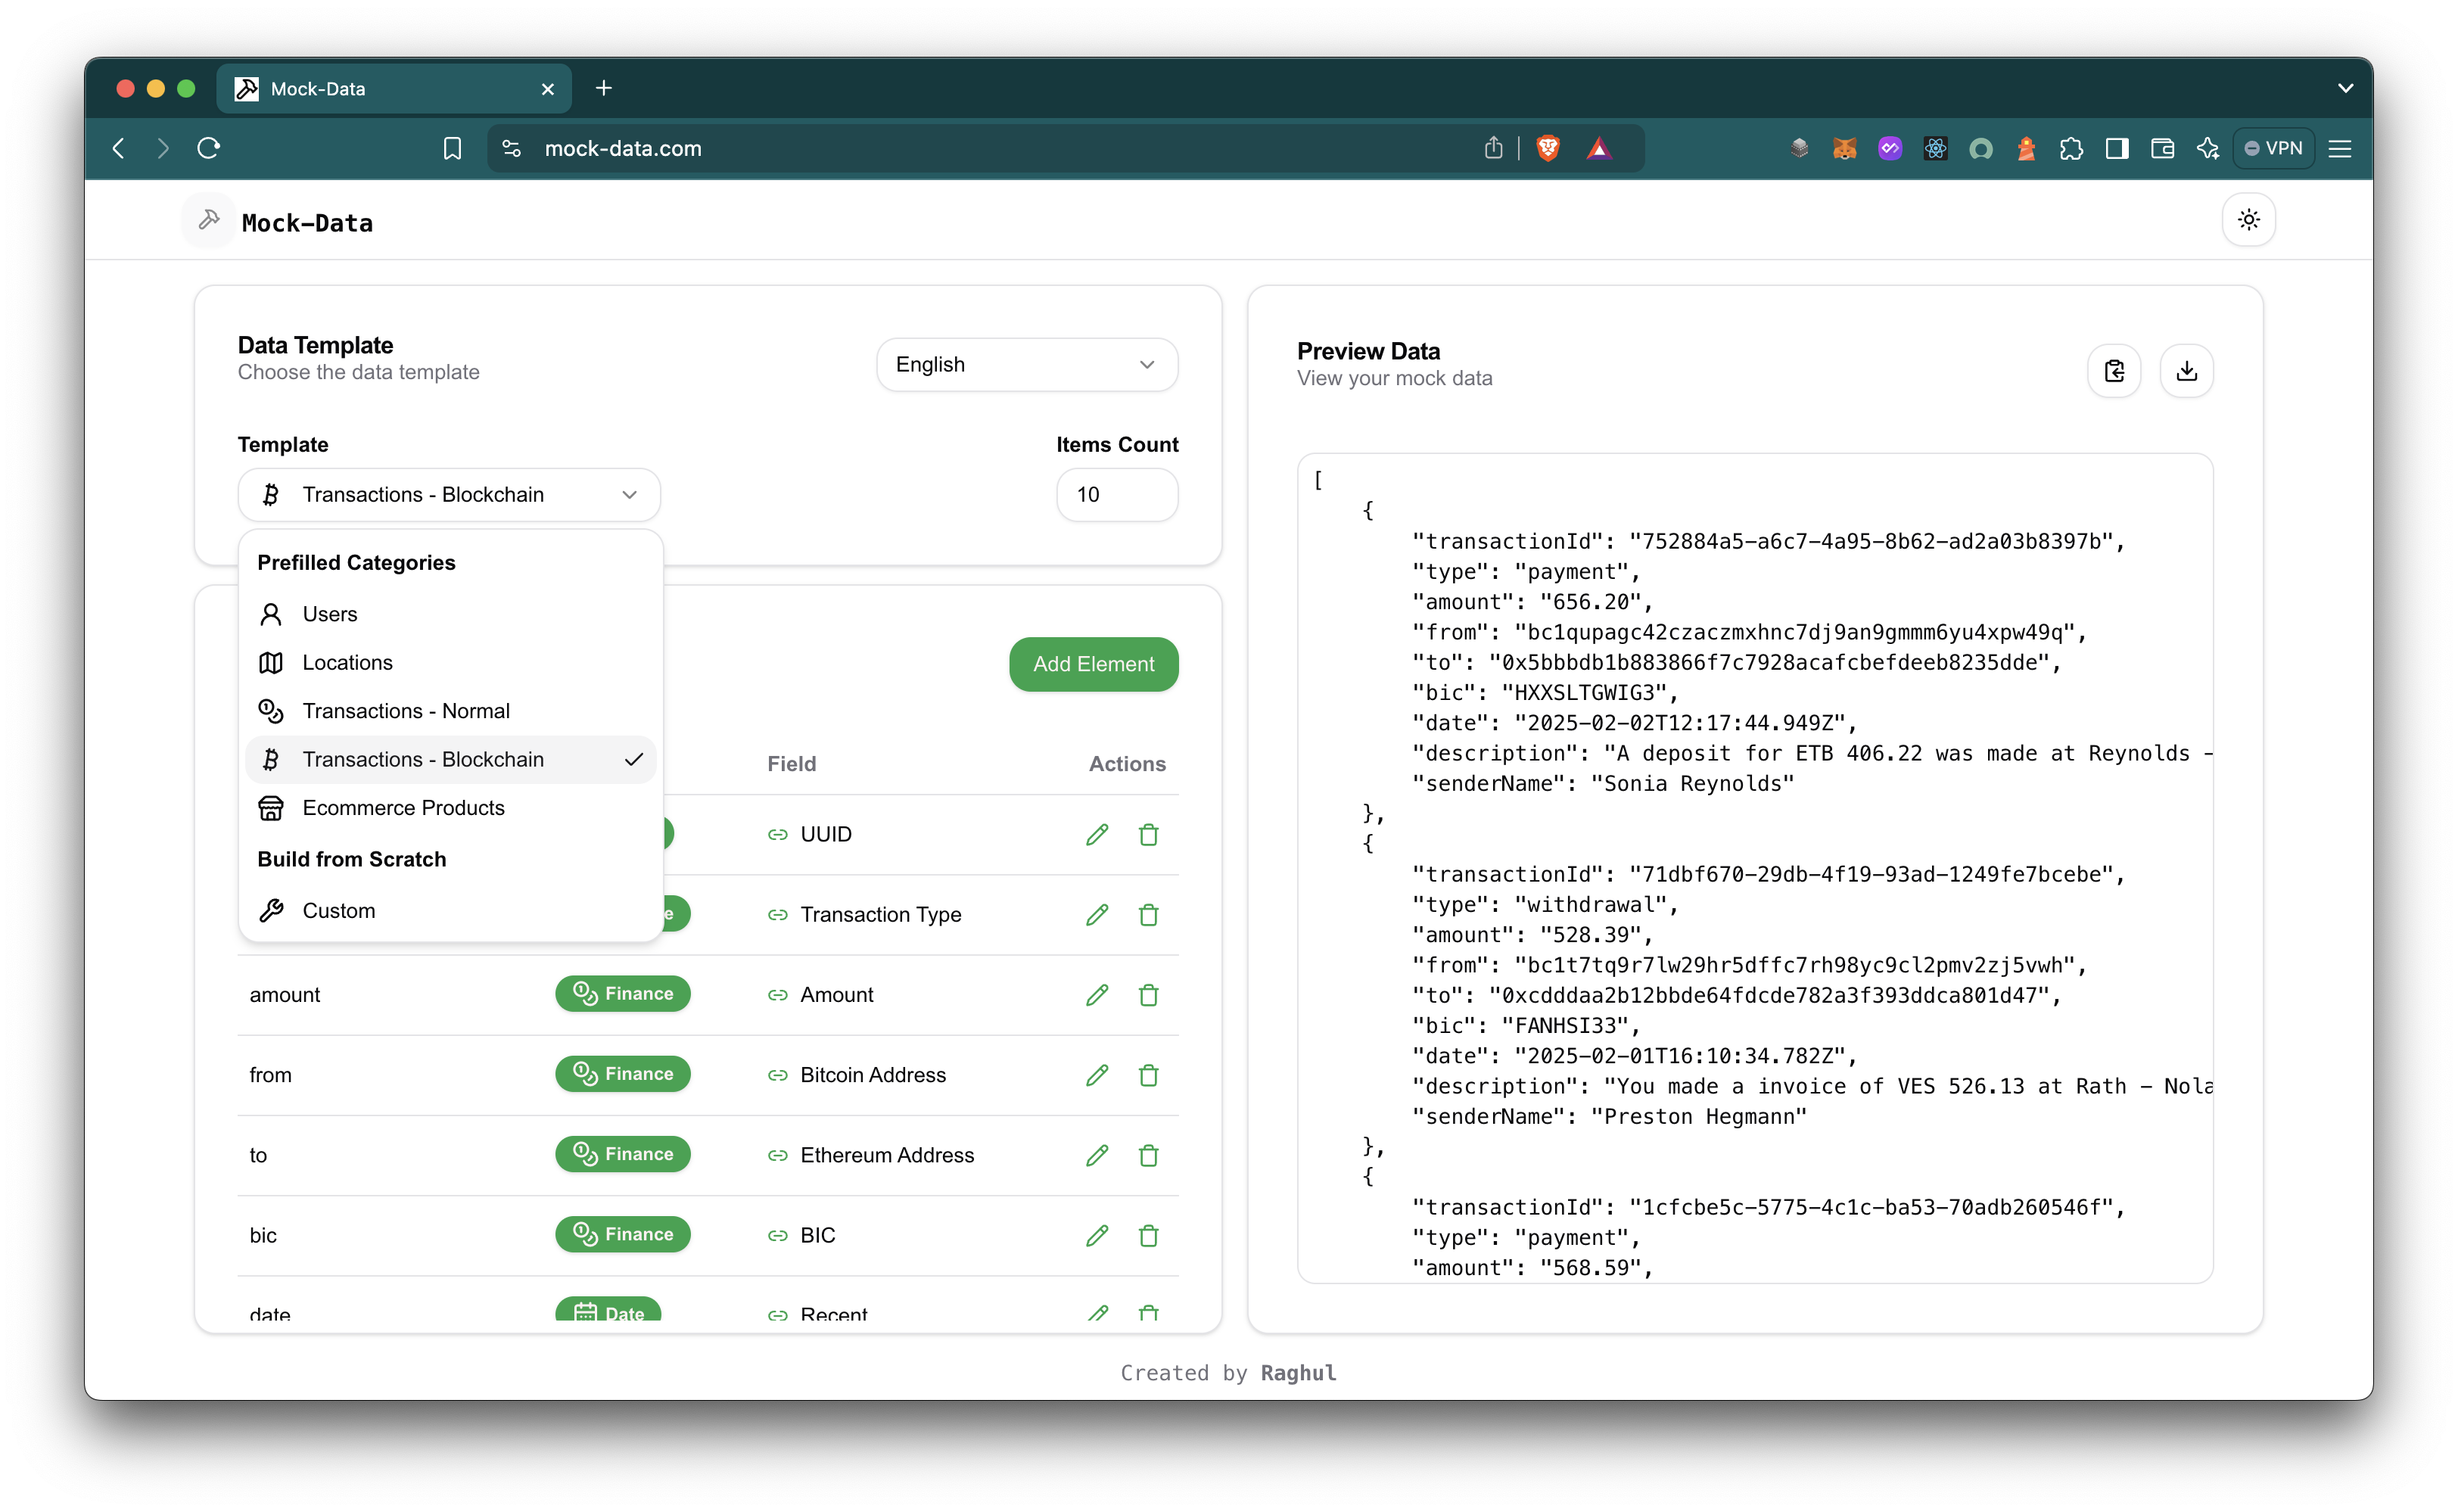Edit the Transaction Type row
The height and width of the screenshot is (1512, 2458).
point(1097,914)
